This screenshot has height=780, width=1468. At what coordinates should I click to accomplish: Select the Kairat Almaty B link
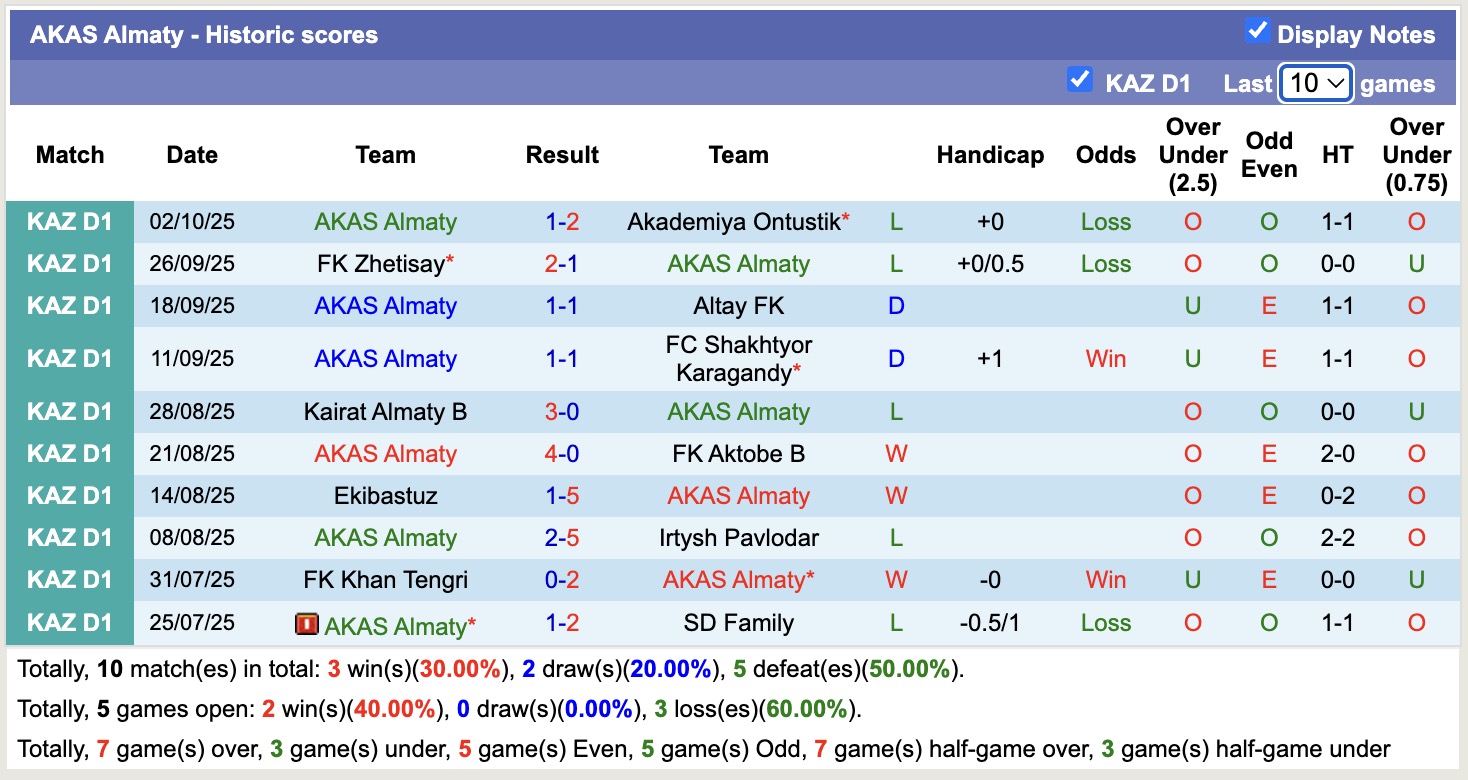coord(385,411)
